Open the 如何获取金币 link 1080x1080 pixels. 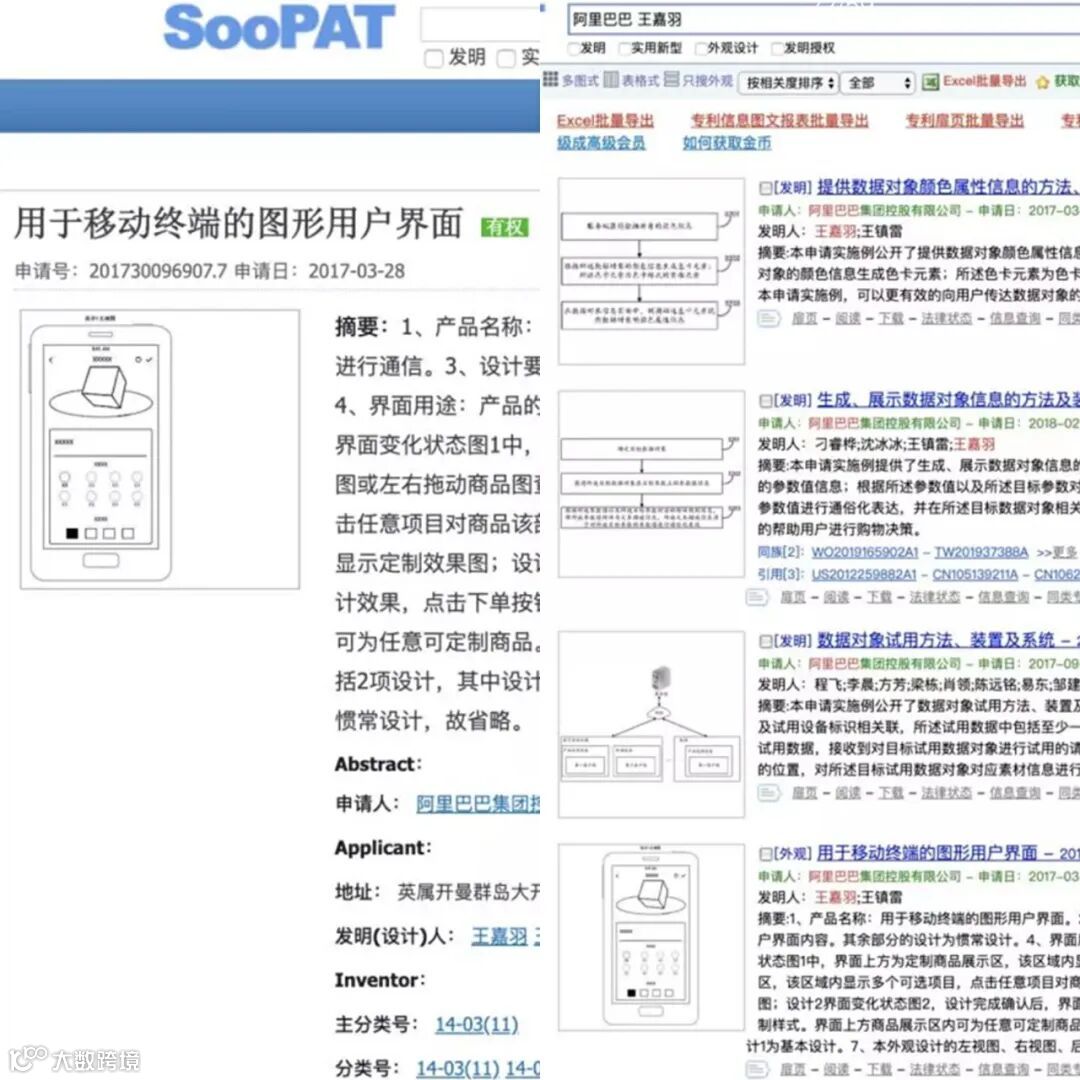point(727,143)
